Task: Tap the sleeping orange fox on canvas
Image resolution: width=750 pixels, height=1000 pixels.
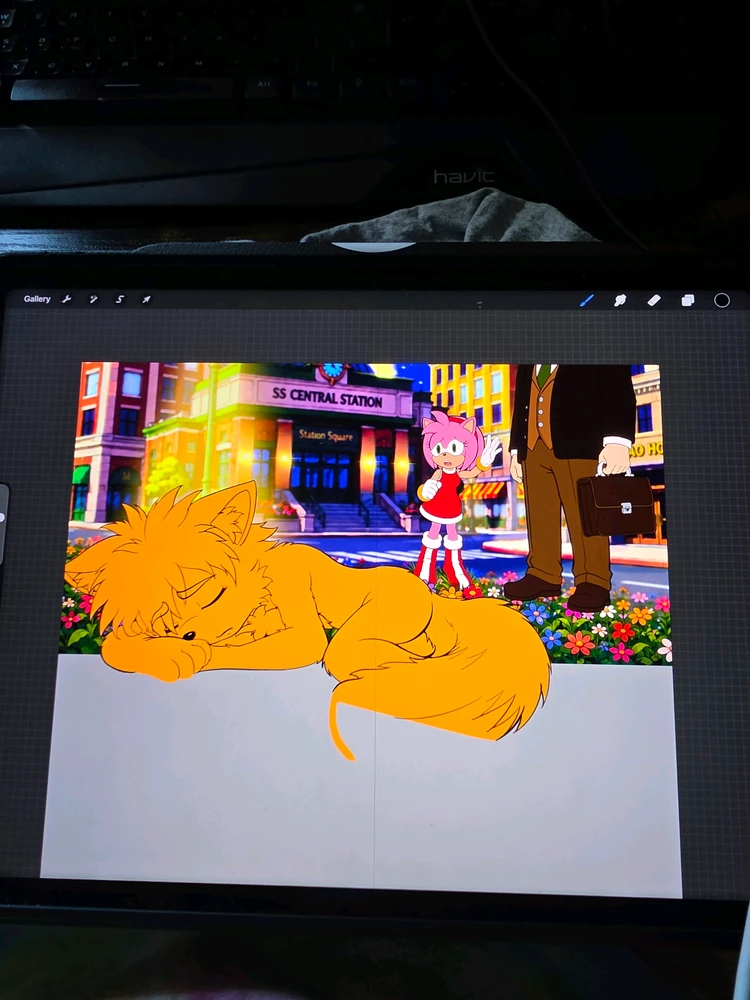Action: [306, 619]
